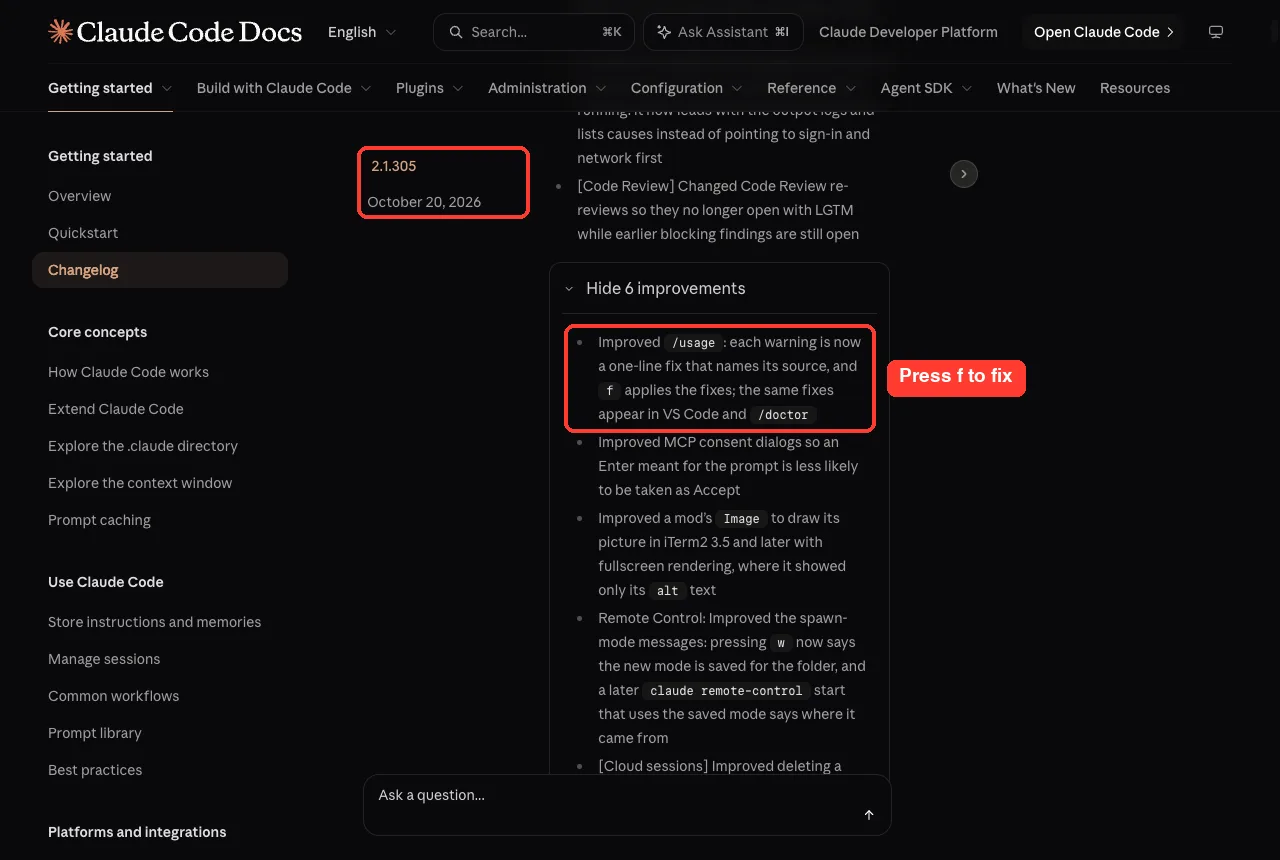Click the Claude Code Docs logo

point(175,32)
